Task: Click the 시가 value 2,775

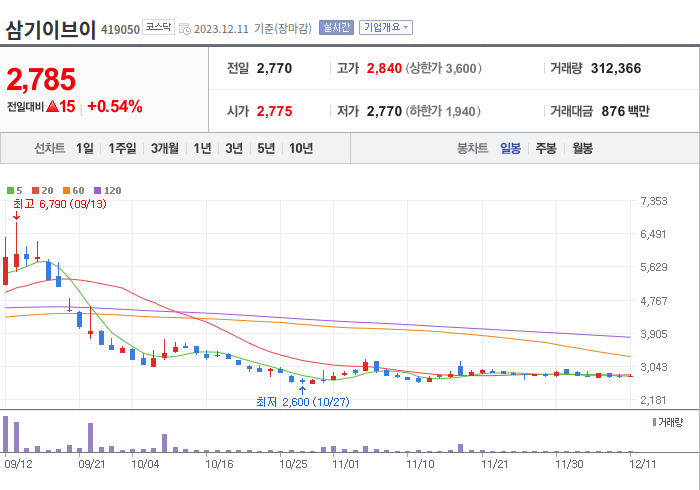Action: (274, 111)
